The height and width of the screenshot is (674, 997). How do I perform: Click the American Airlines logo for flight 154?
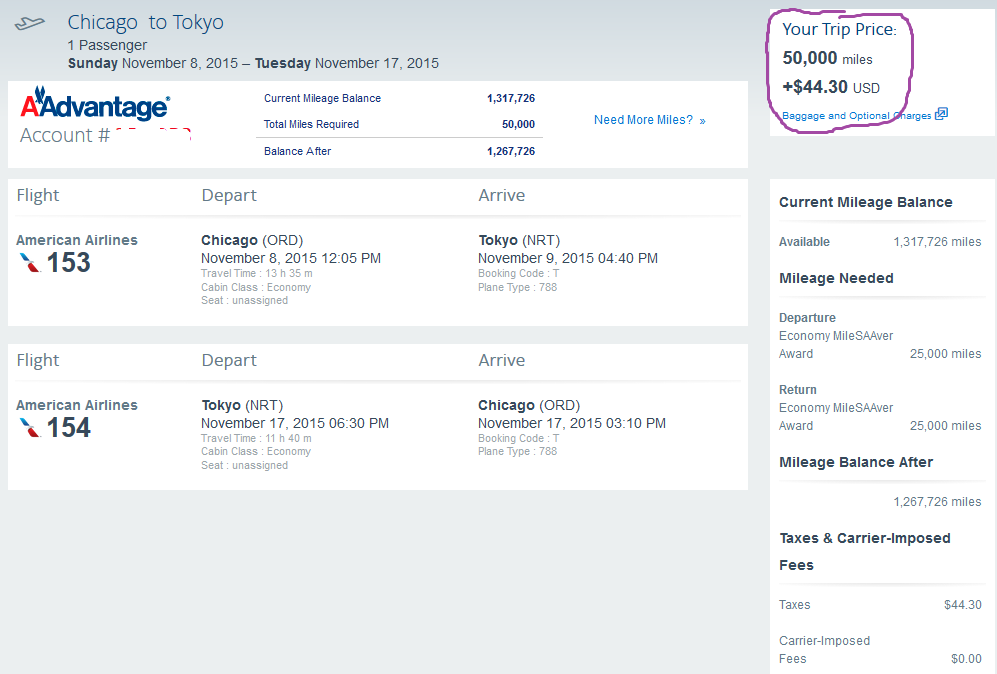tap(29, 427)
